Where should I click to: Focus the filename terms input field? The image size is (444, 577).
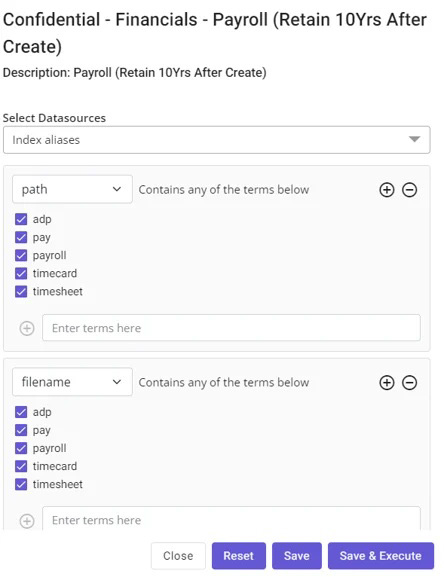click(x=231, y=519)
